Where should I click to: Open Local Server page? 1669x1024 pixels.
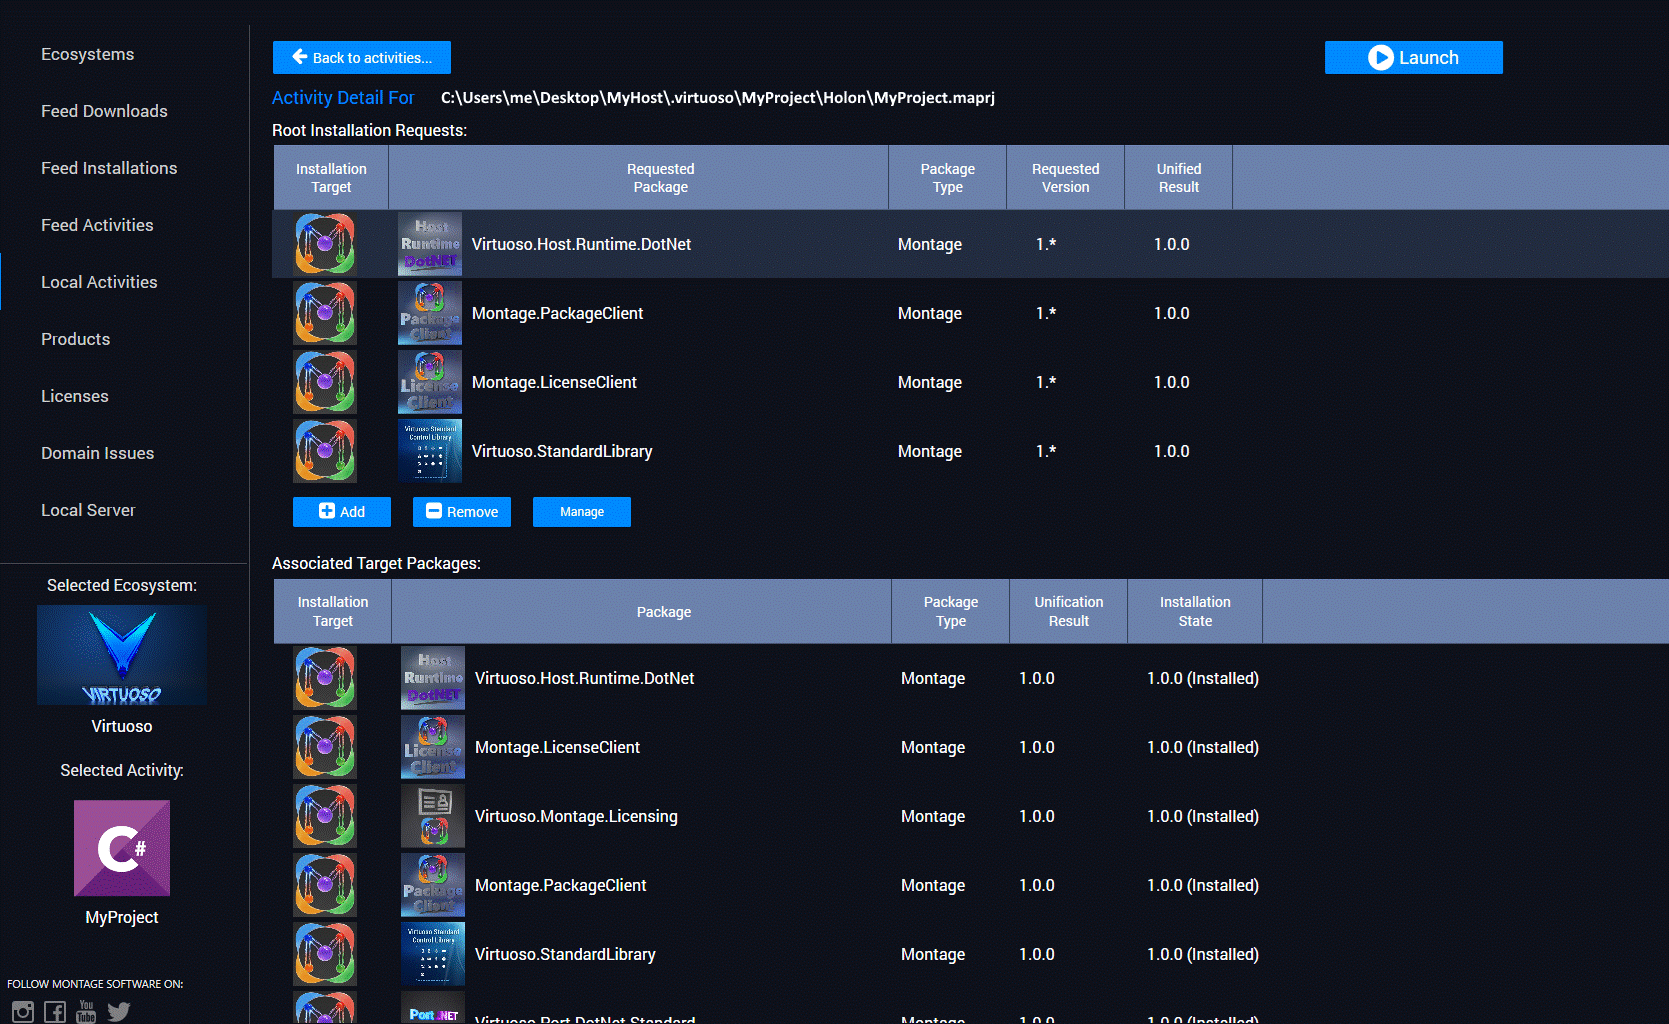(x=88, y=510)
